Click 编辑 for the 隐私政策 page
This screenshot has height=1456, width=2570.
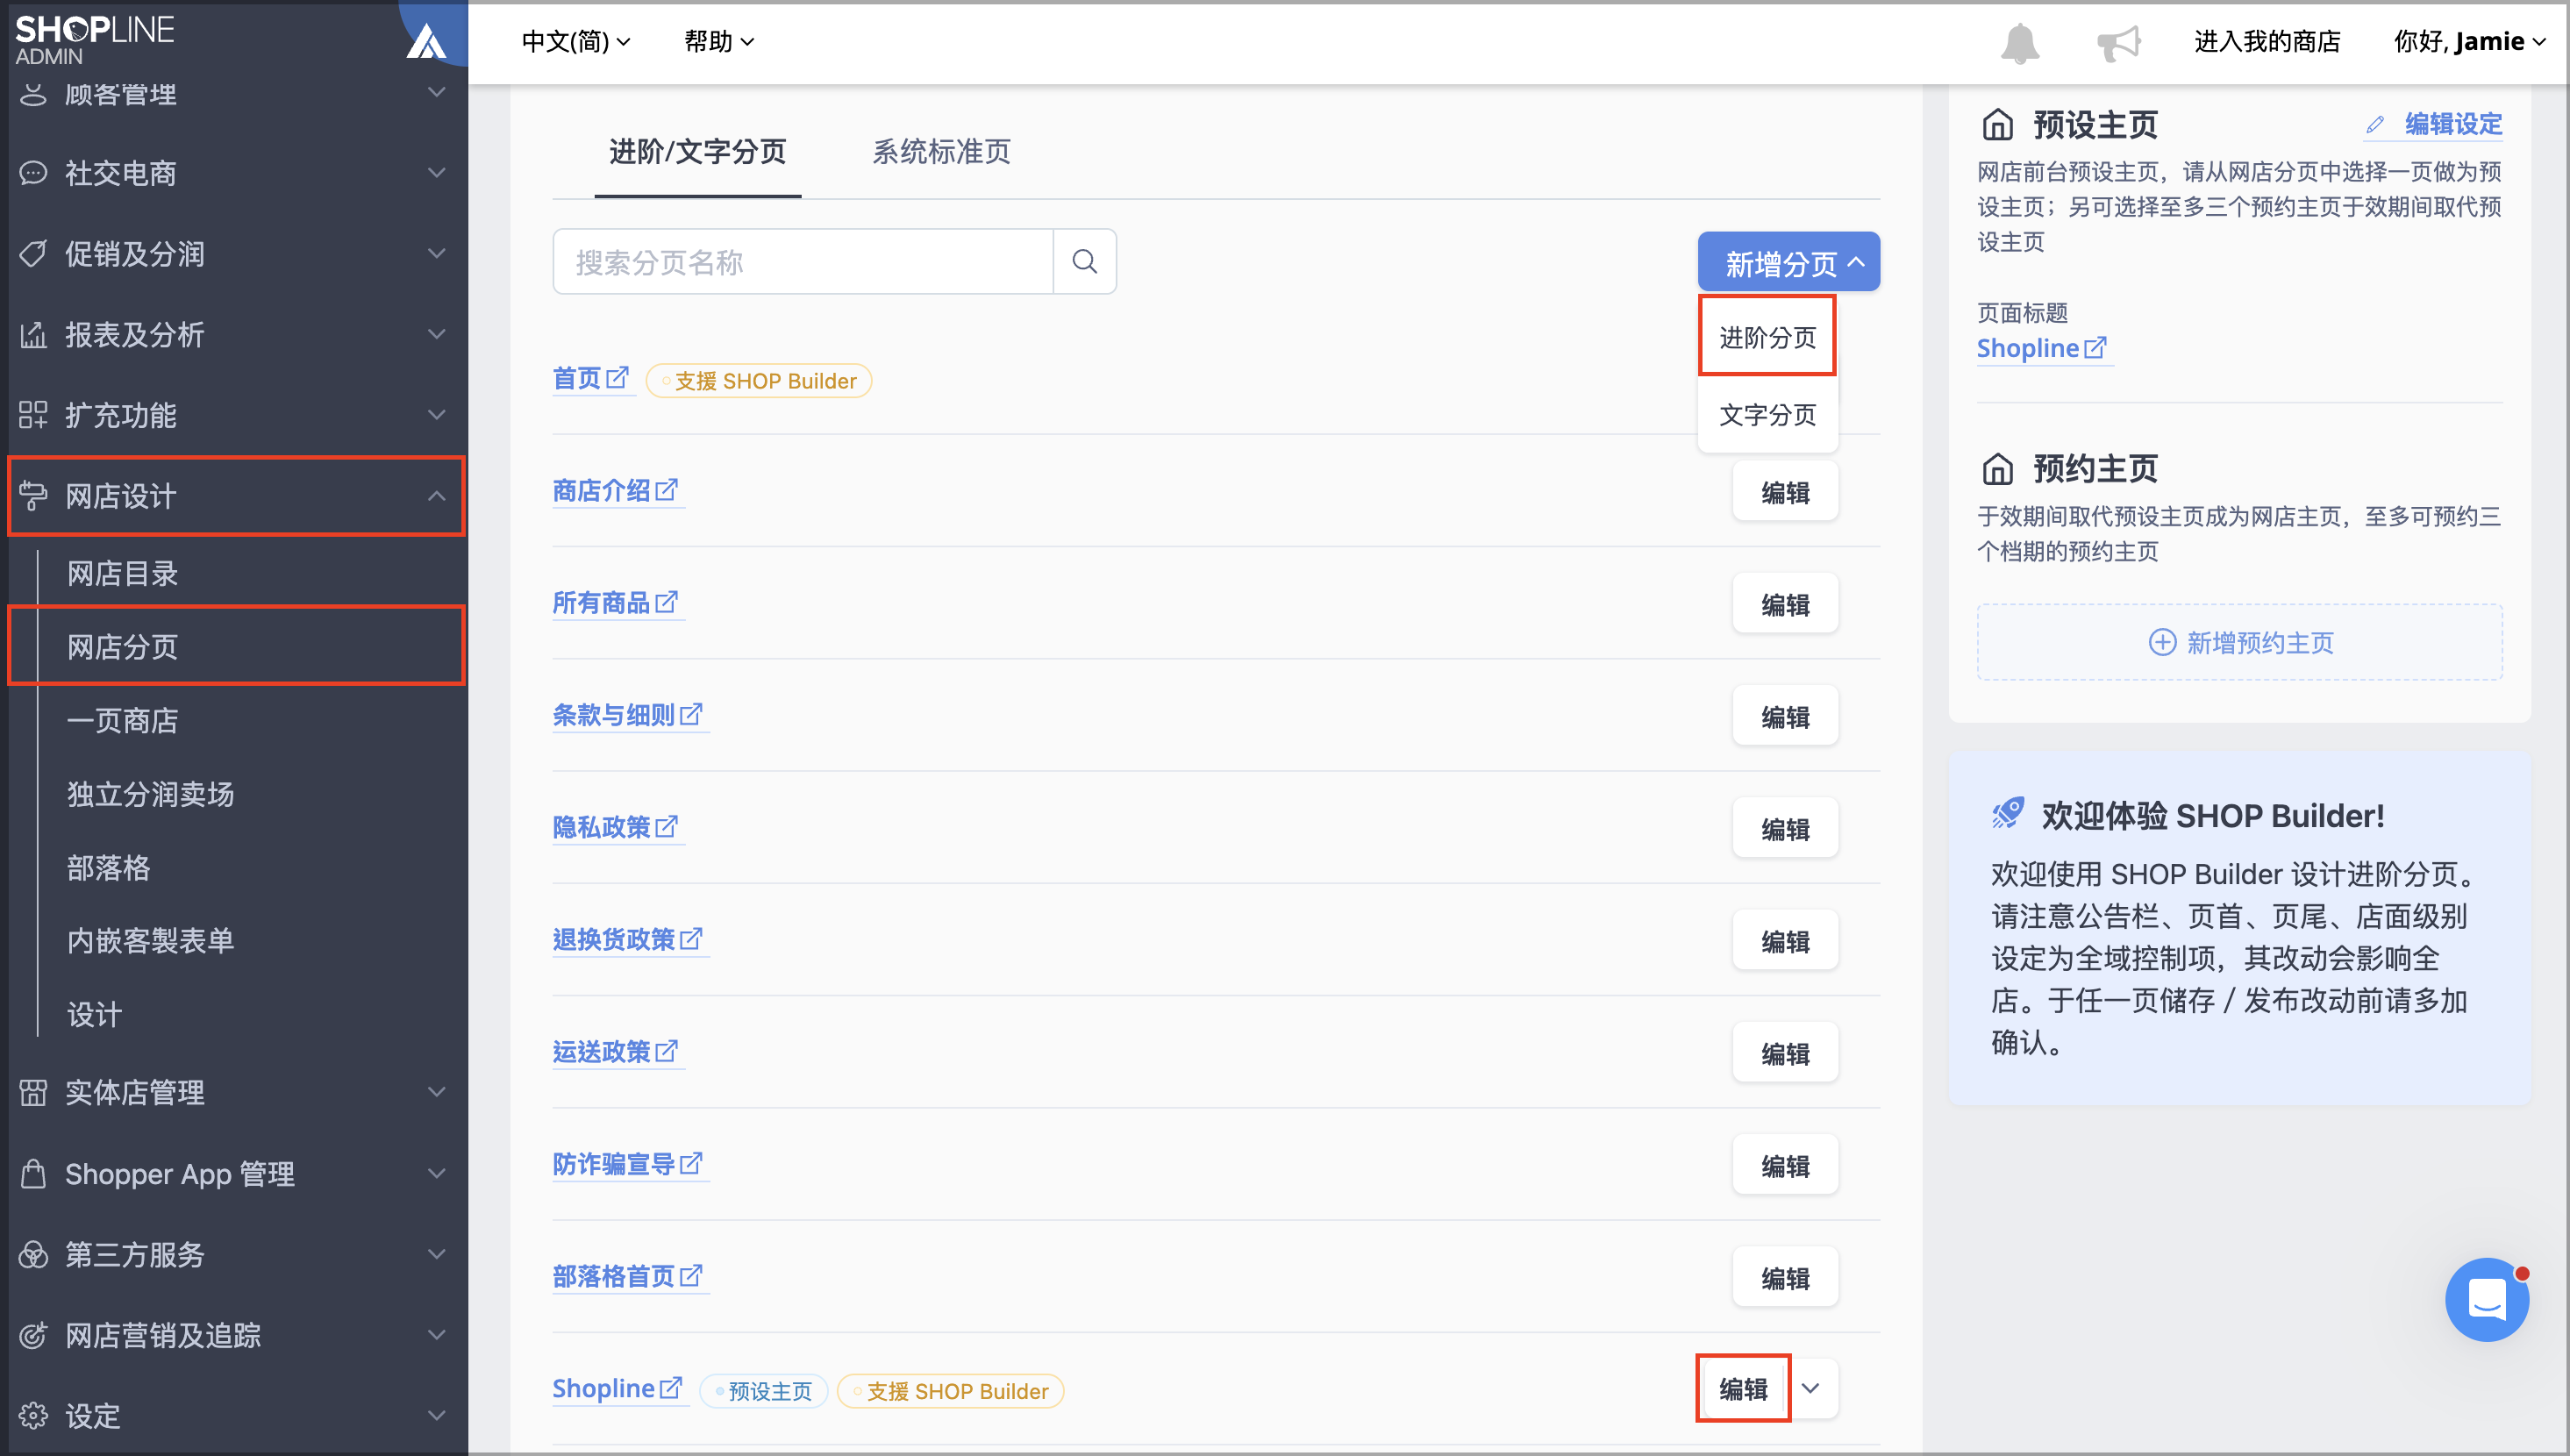point(1785,829)
